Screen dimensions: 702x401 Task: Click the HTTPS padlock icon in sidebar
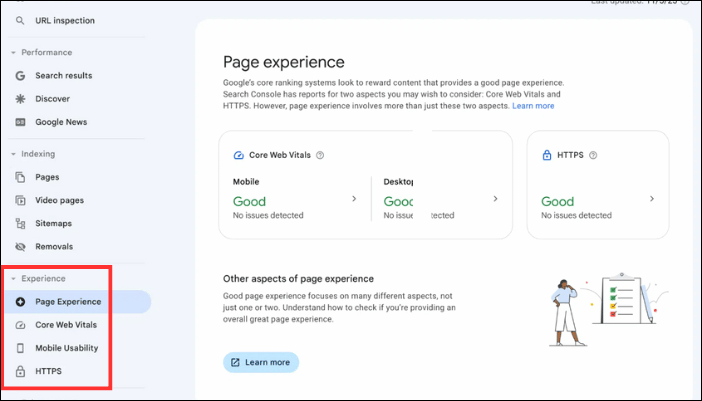tap(20, 371)
